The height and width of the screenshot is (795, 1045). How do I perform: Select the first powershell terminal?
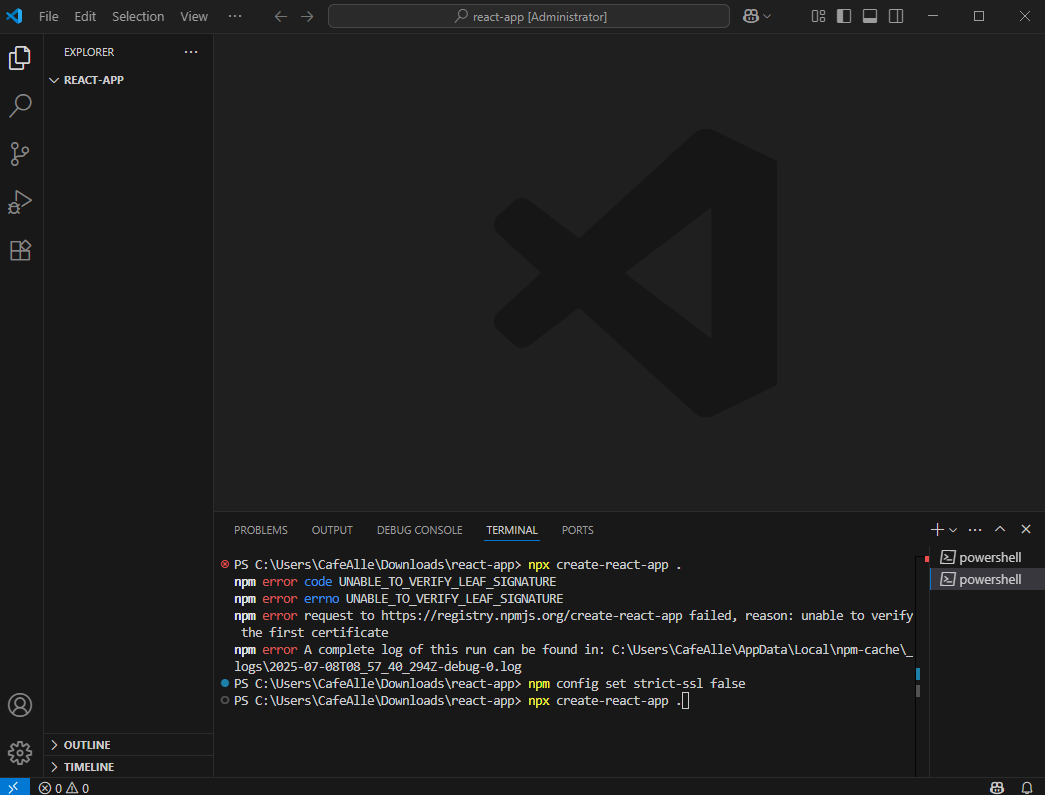pyautogui.click(x=986, y=557)
